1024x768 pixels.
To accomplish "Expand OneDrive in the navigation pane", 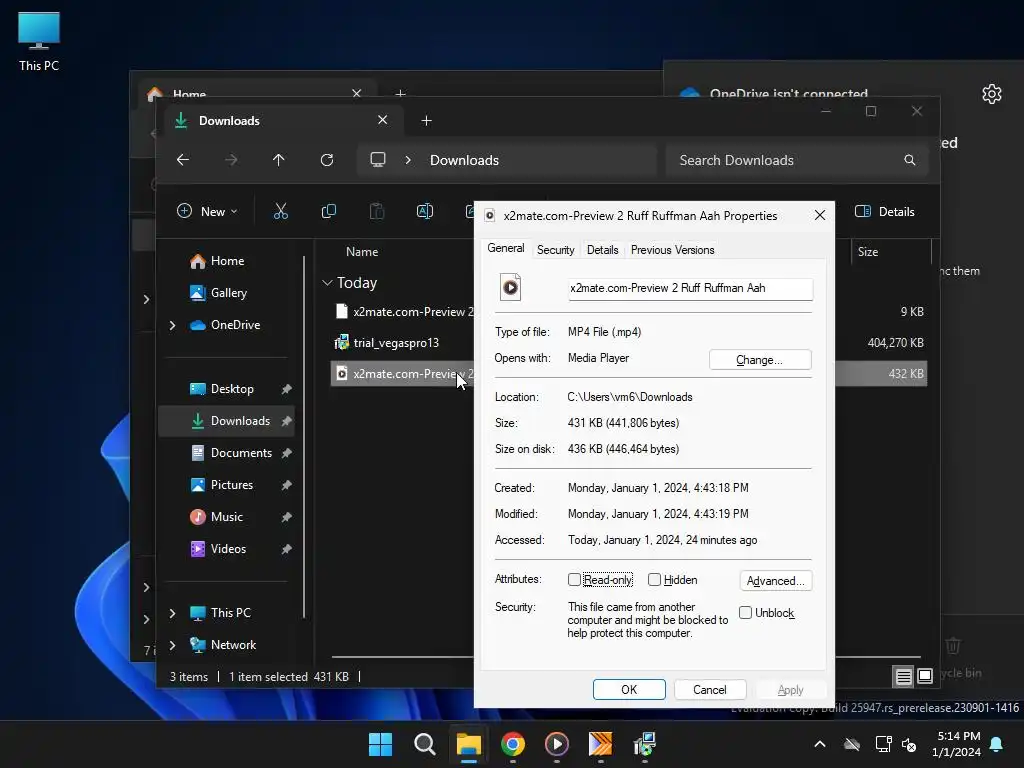I will 172,325.
